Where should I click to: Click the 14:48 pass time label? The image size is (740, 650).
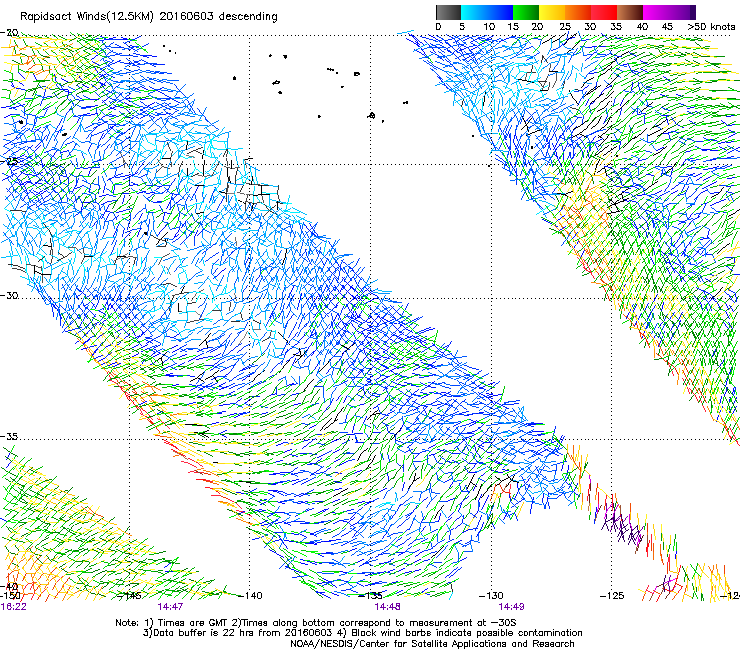[387, 606]
